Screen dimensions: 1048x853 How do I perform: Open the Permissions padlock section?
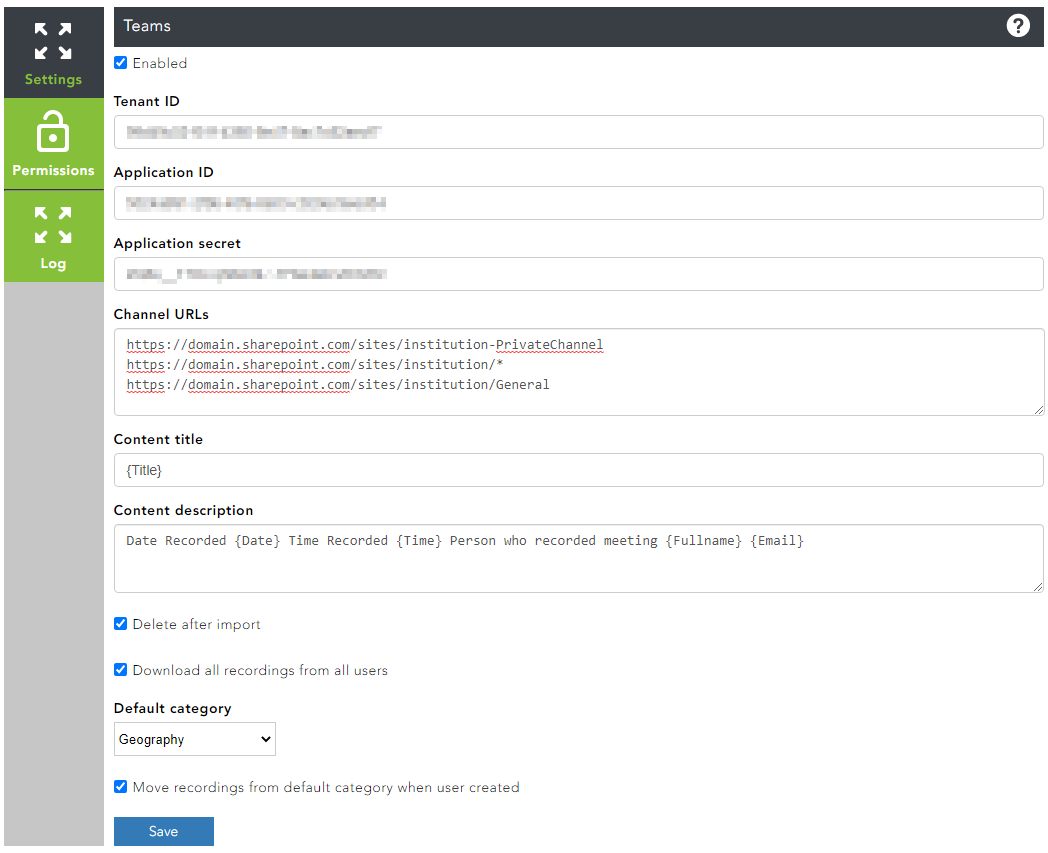click(53, 144)
